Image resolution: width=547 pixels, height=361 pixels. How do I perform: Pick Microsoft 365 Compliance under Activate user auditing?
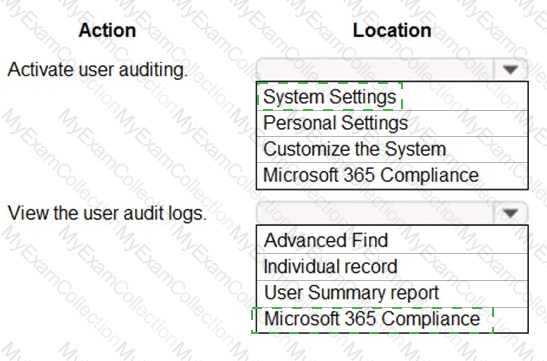point(392,175)
